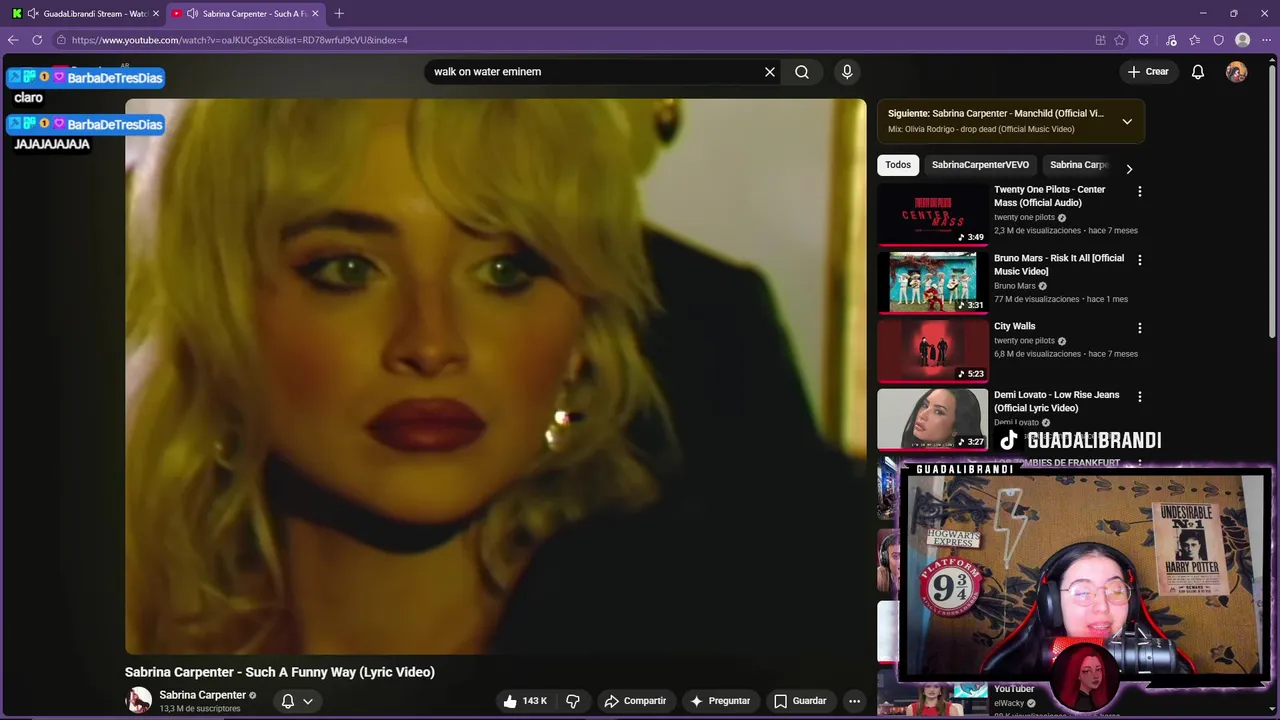Open browser extensions puzzle icon
The width and height of the screenshot is (1280, 720).
(x=1145, y=40)
